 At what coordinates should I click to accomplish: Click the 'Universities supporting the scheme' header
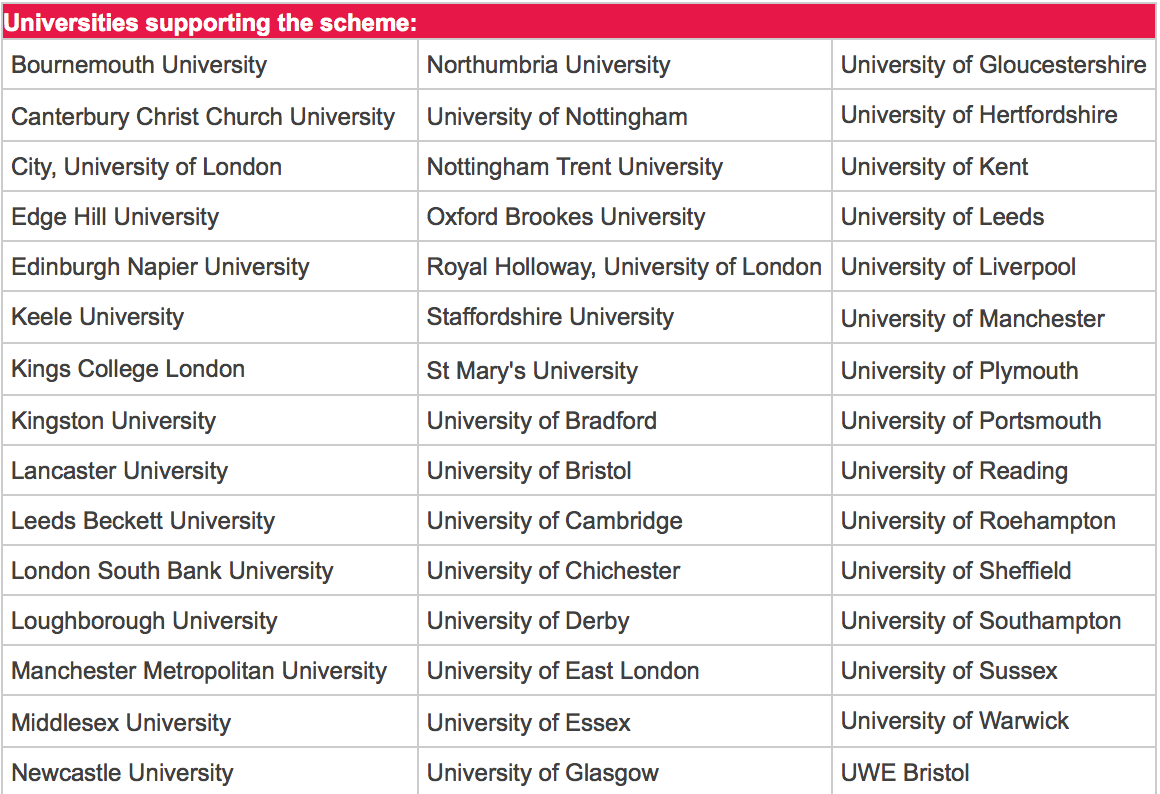click(211, 23)
